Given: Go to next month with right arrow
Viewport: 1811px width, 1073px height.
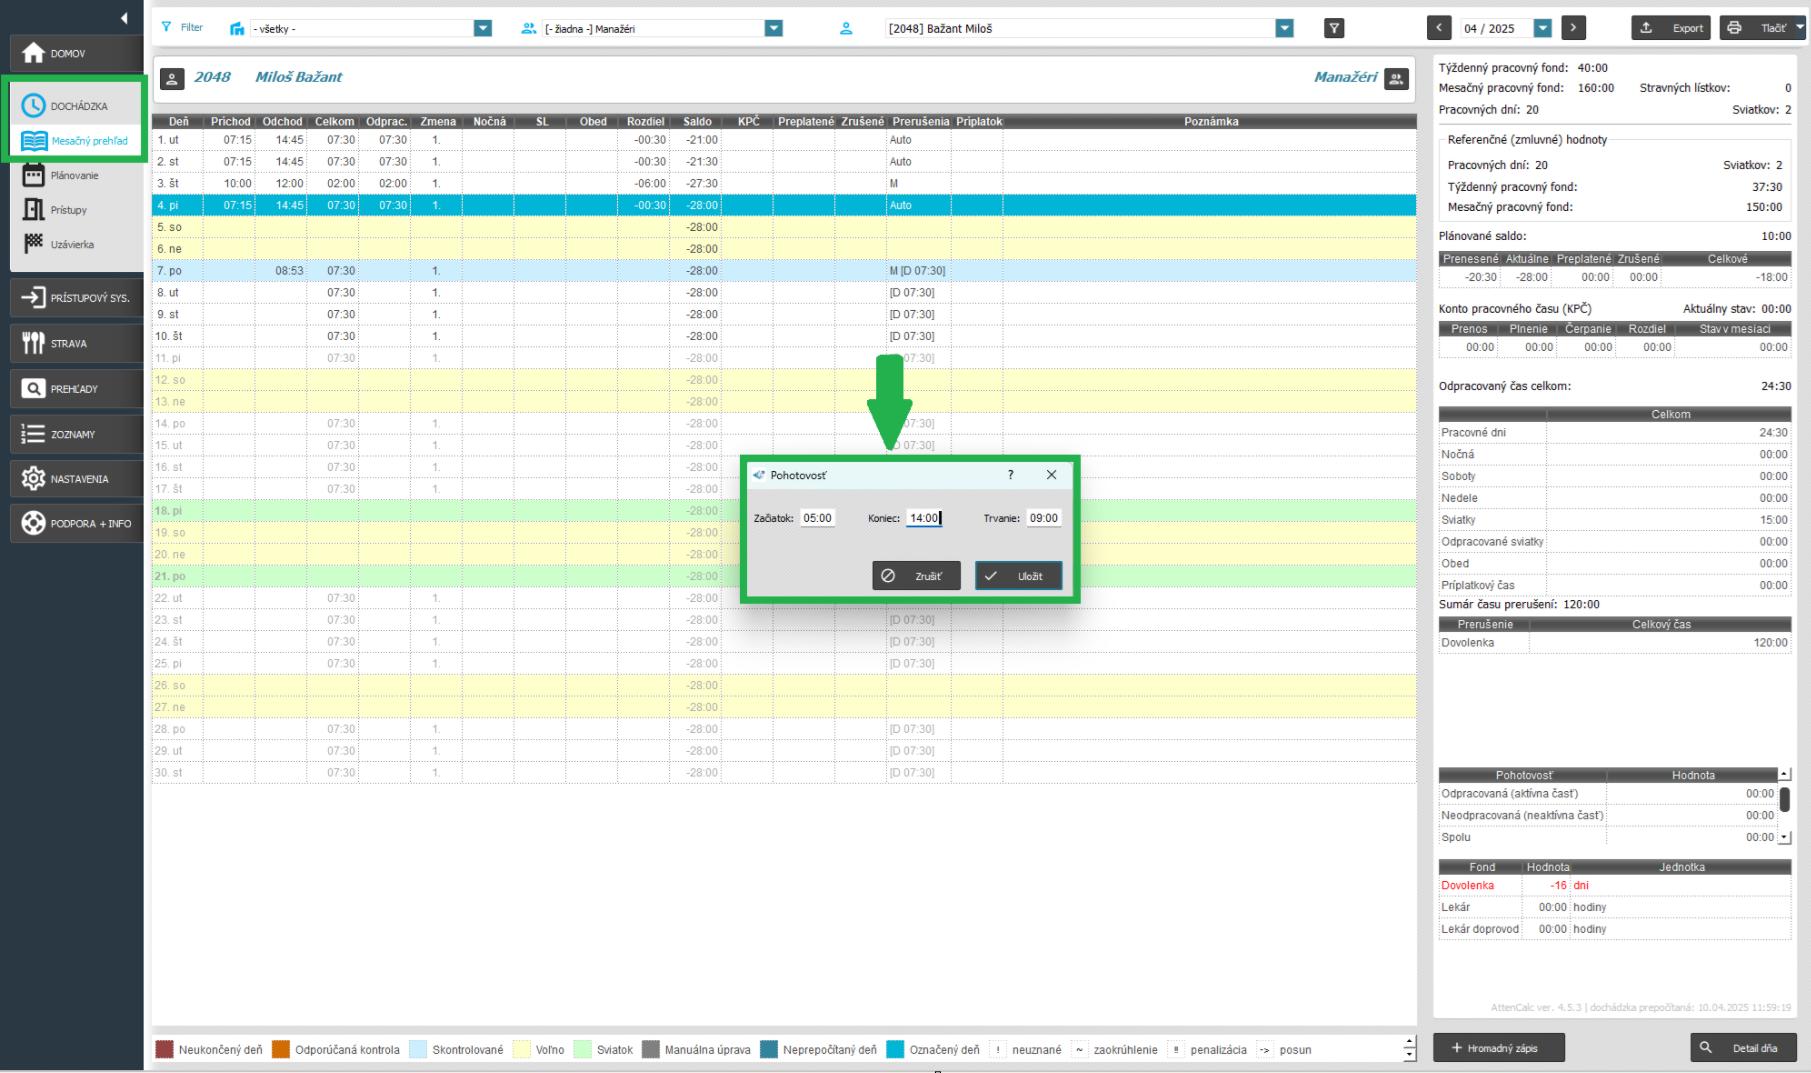Looking at the screenshot, I should (1573, 28).
